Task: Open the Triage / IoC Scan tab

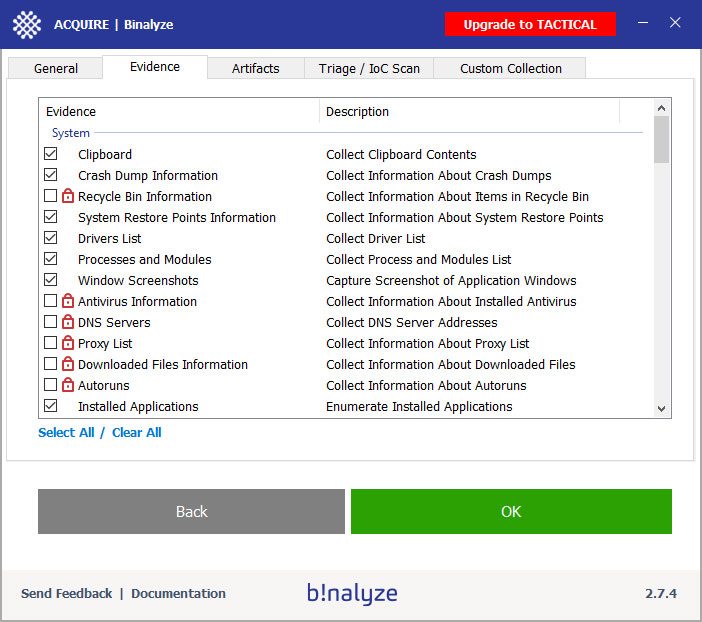Action: (369, 69)
